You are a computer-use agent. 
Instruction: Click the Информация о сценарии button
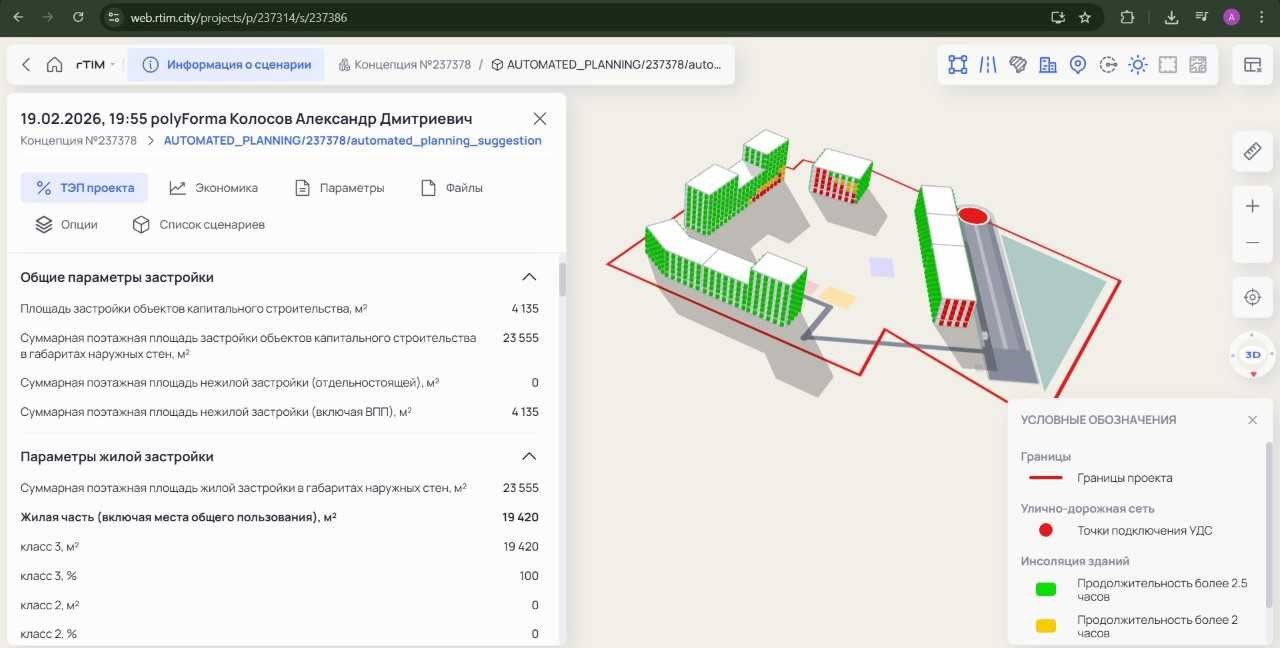pyautogui.click(x=227, y=65)
